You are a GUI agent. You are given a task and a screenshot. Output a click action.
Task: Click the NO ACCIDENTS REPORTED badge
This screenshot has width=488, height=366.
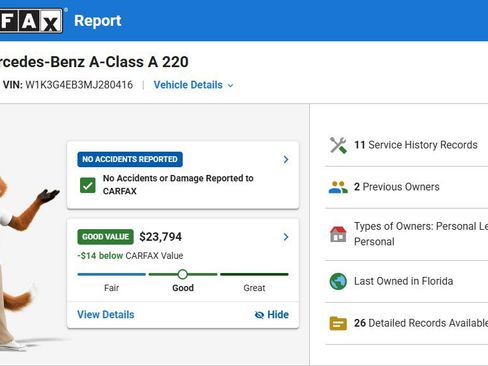[x=130, y=159]
